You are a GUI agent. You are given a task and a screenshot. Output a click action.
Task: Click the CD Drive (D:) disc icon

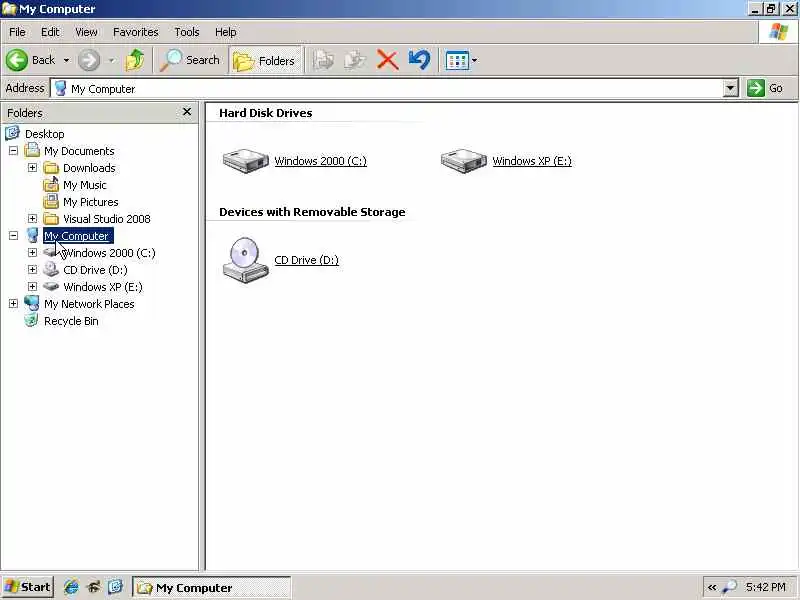click(245, 260)
